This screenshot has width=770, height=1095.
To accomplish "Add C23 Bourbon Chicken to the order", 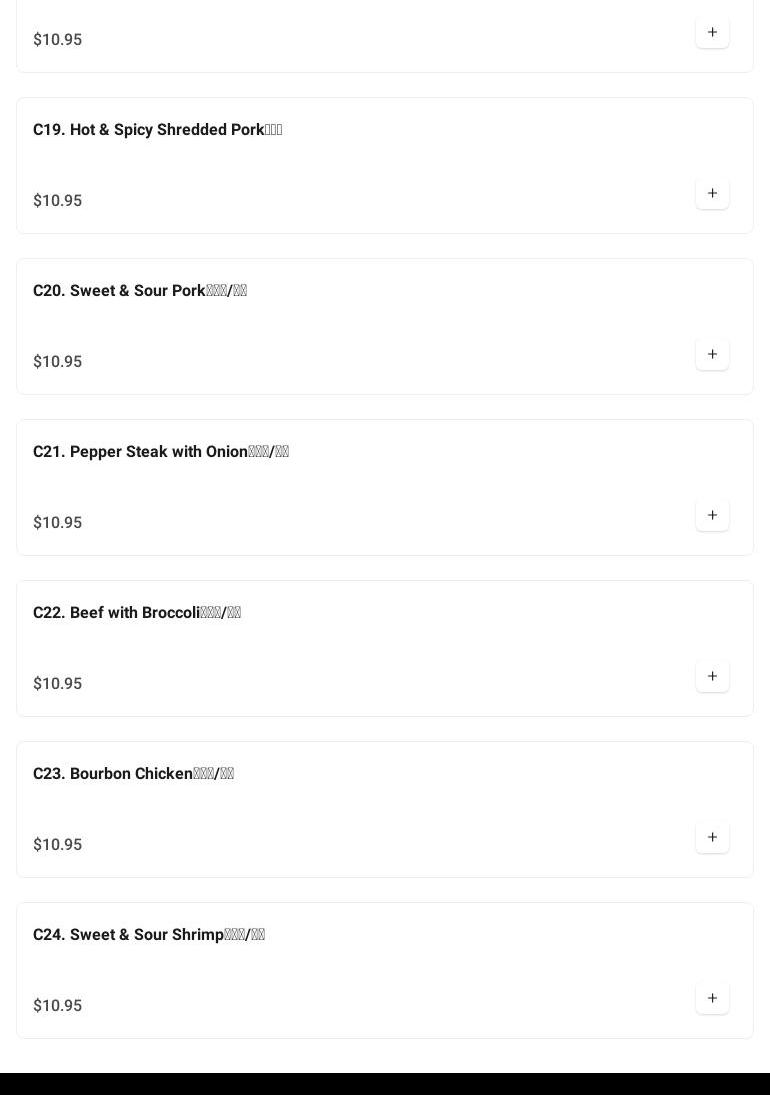I will tap(712, 838).
